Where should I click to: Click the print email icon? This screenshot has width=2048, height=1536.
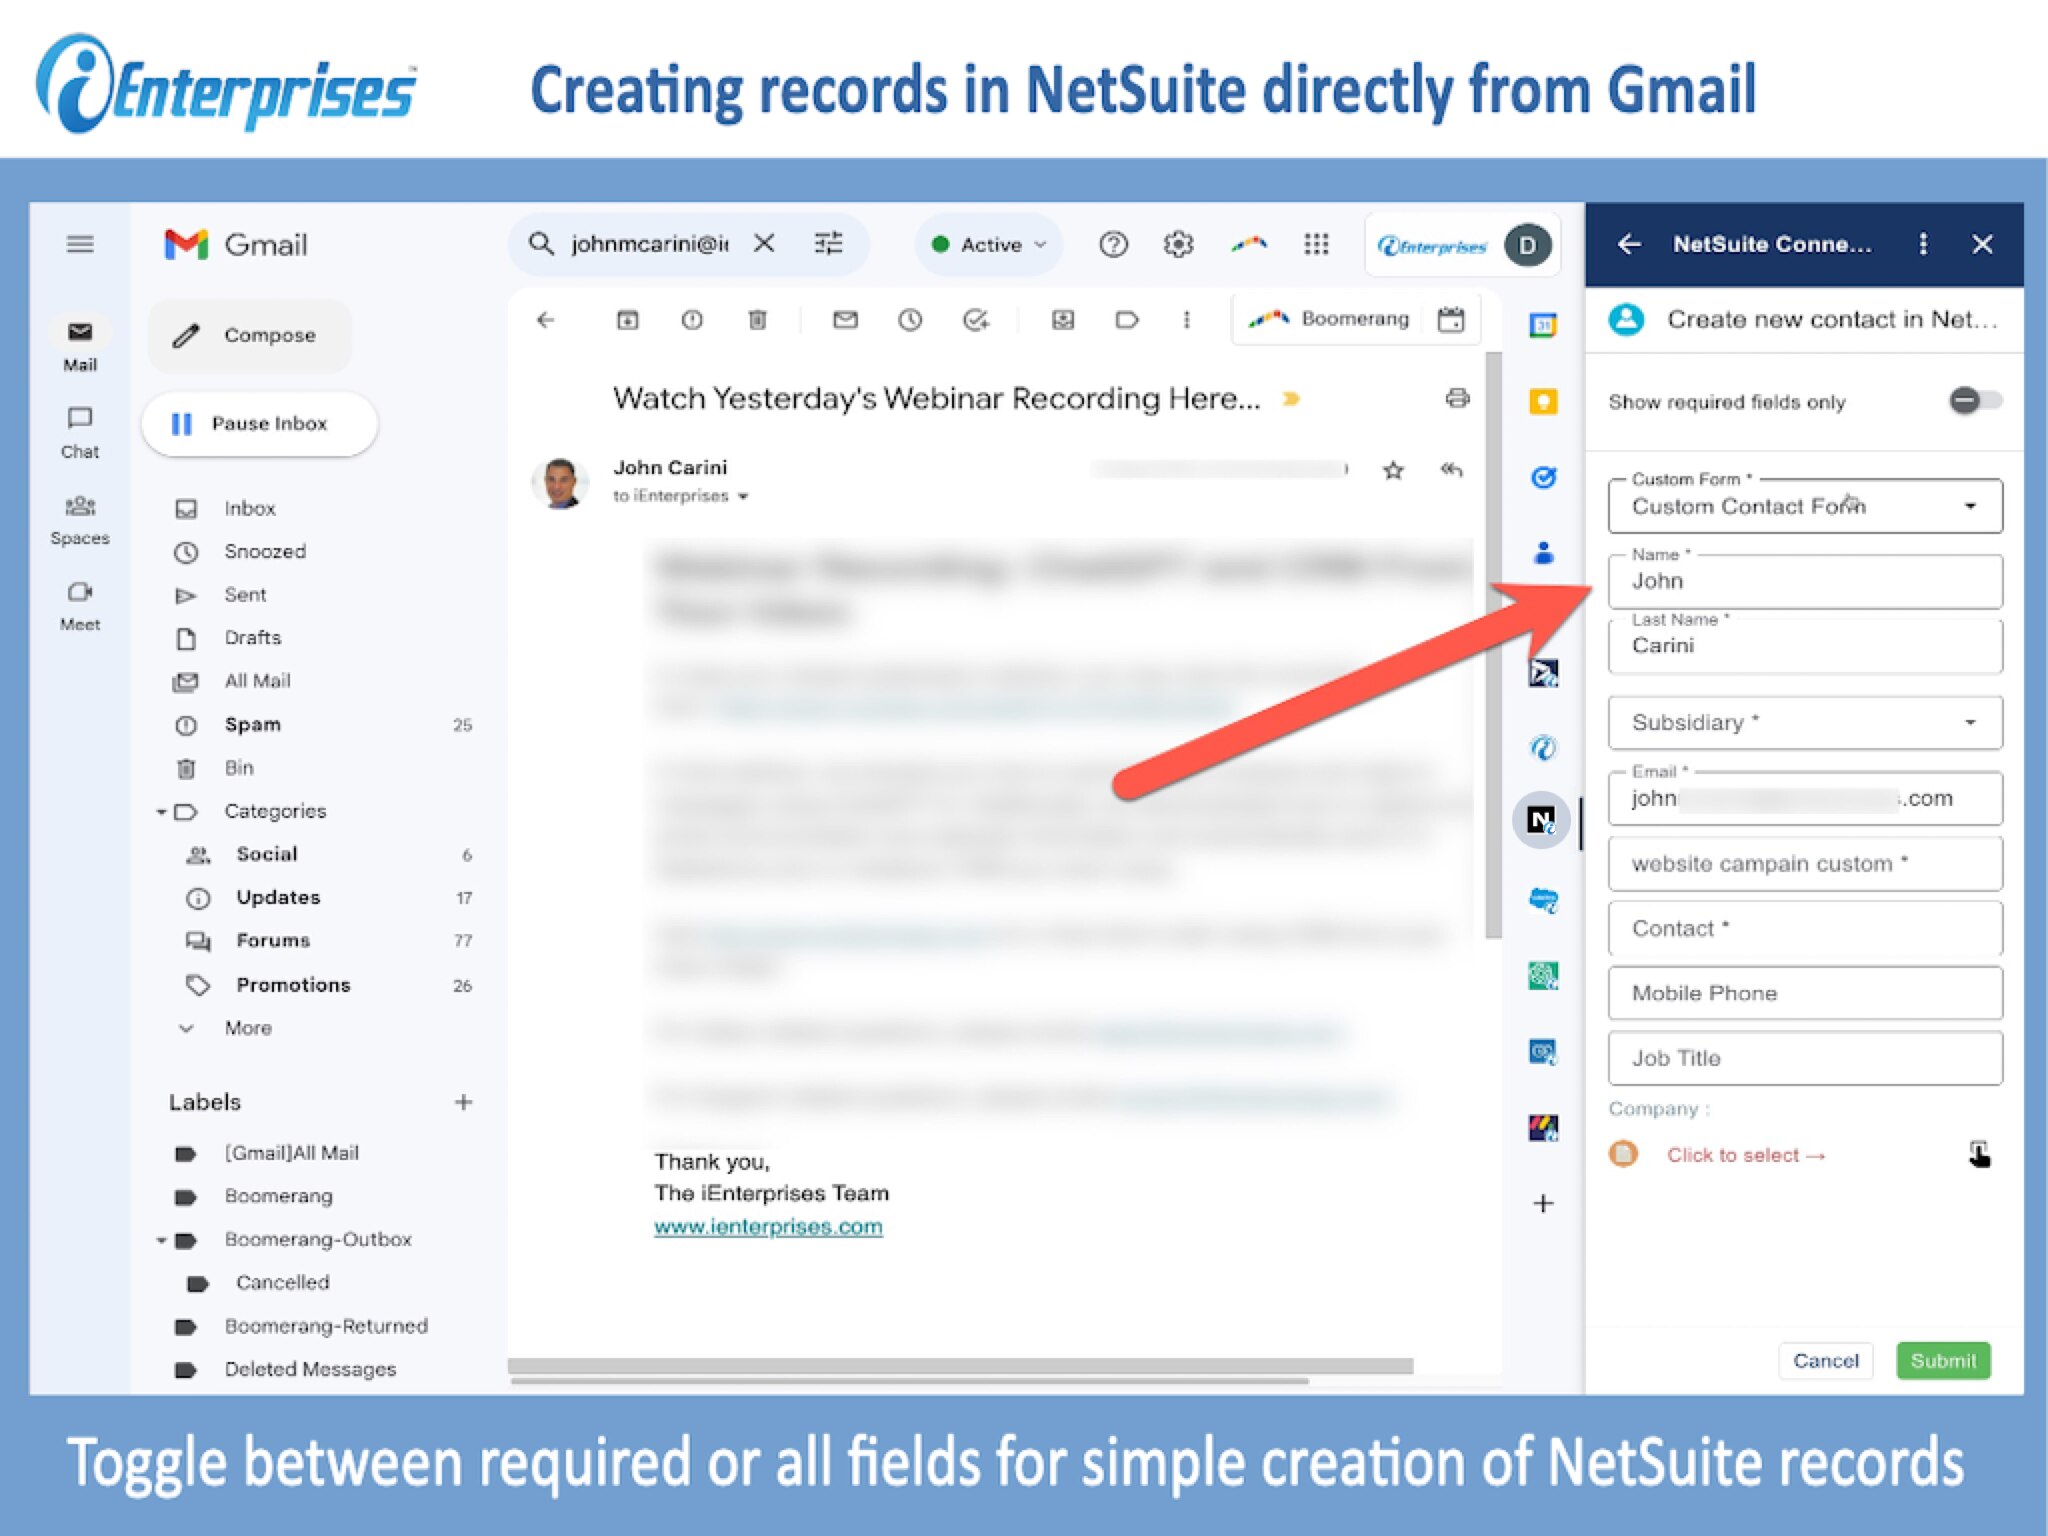click(1457, 398)
